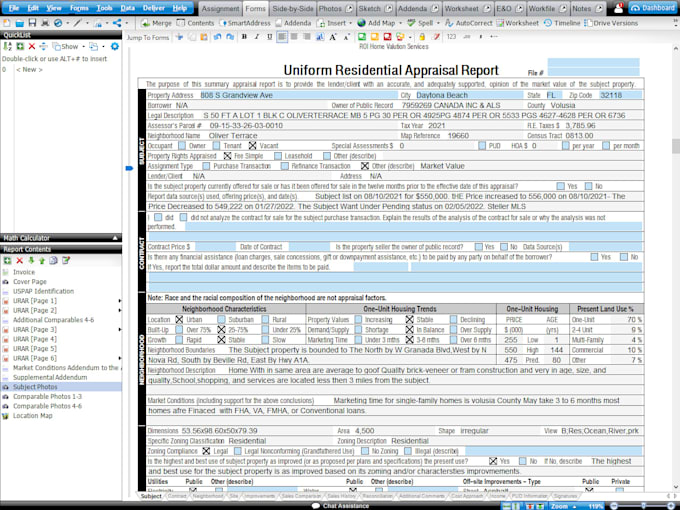This screenshot has width=680, height=510.
Task: Delete the QuickList entry with the red X
Action: coord(32,46)
